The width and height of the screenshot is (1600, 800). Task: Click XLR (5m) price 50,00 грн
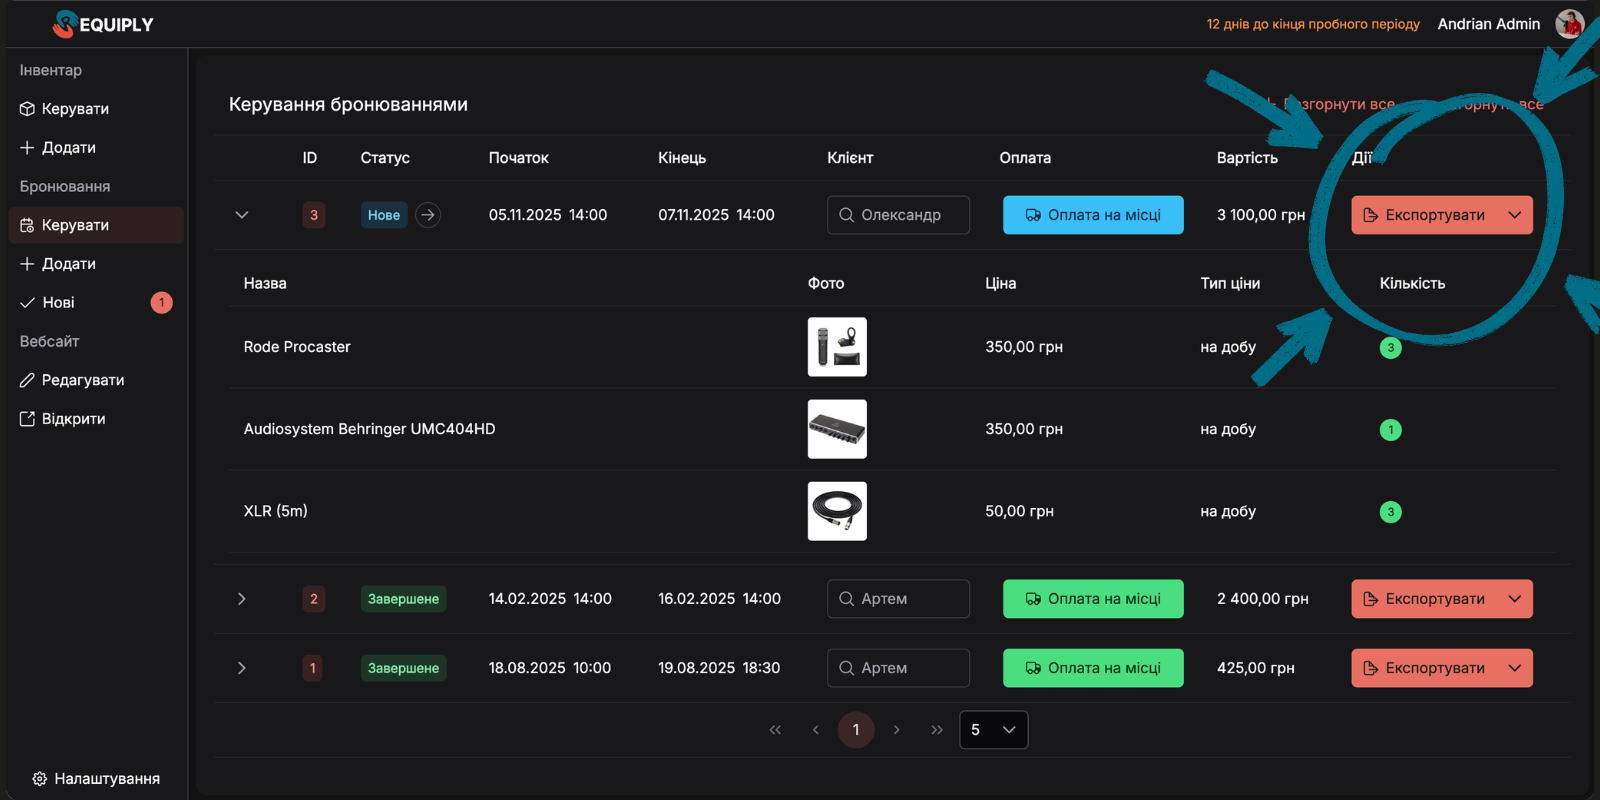pos(1019,511)
